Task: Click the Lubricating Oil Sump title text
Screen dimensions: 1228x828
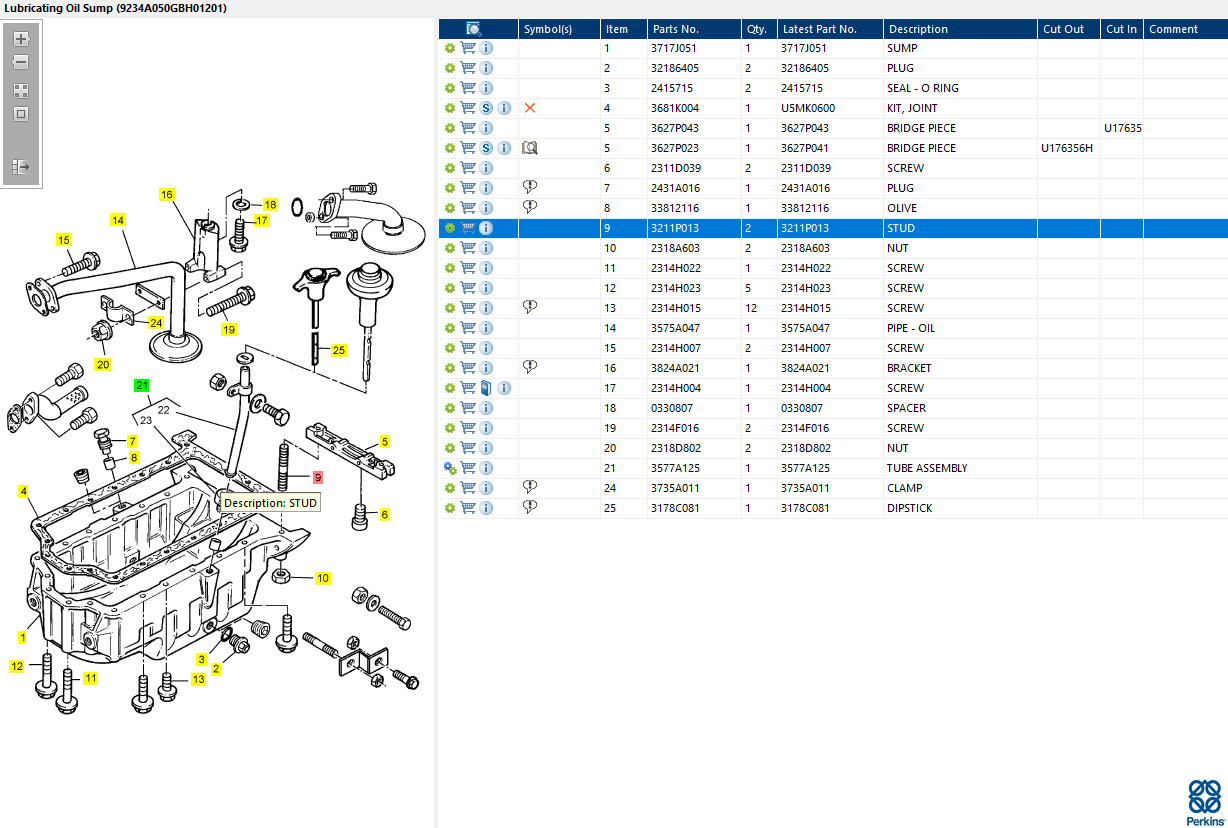Action: [x=116, y=8]
